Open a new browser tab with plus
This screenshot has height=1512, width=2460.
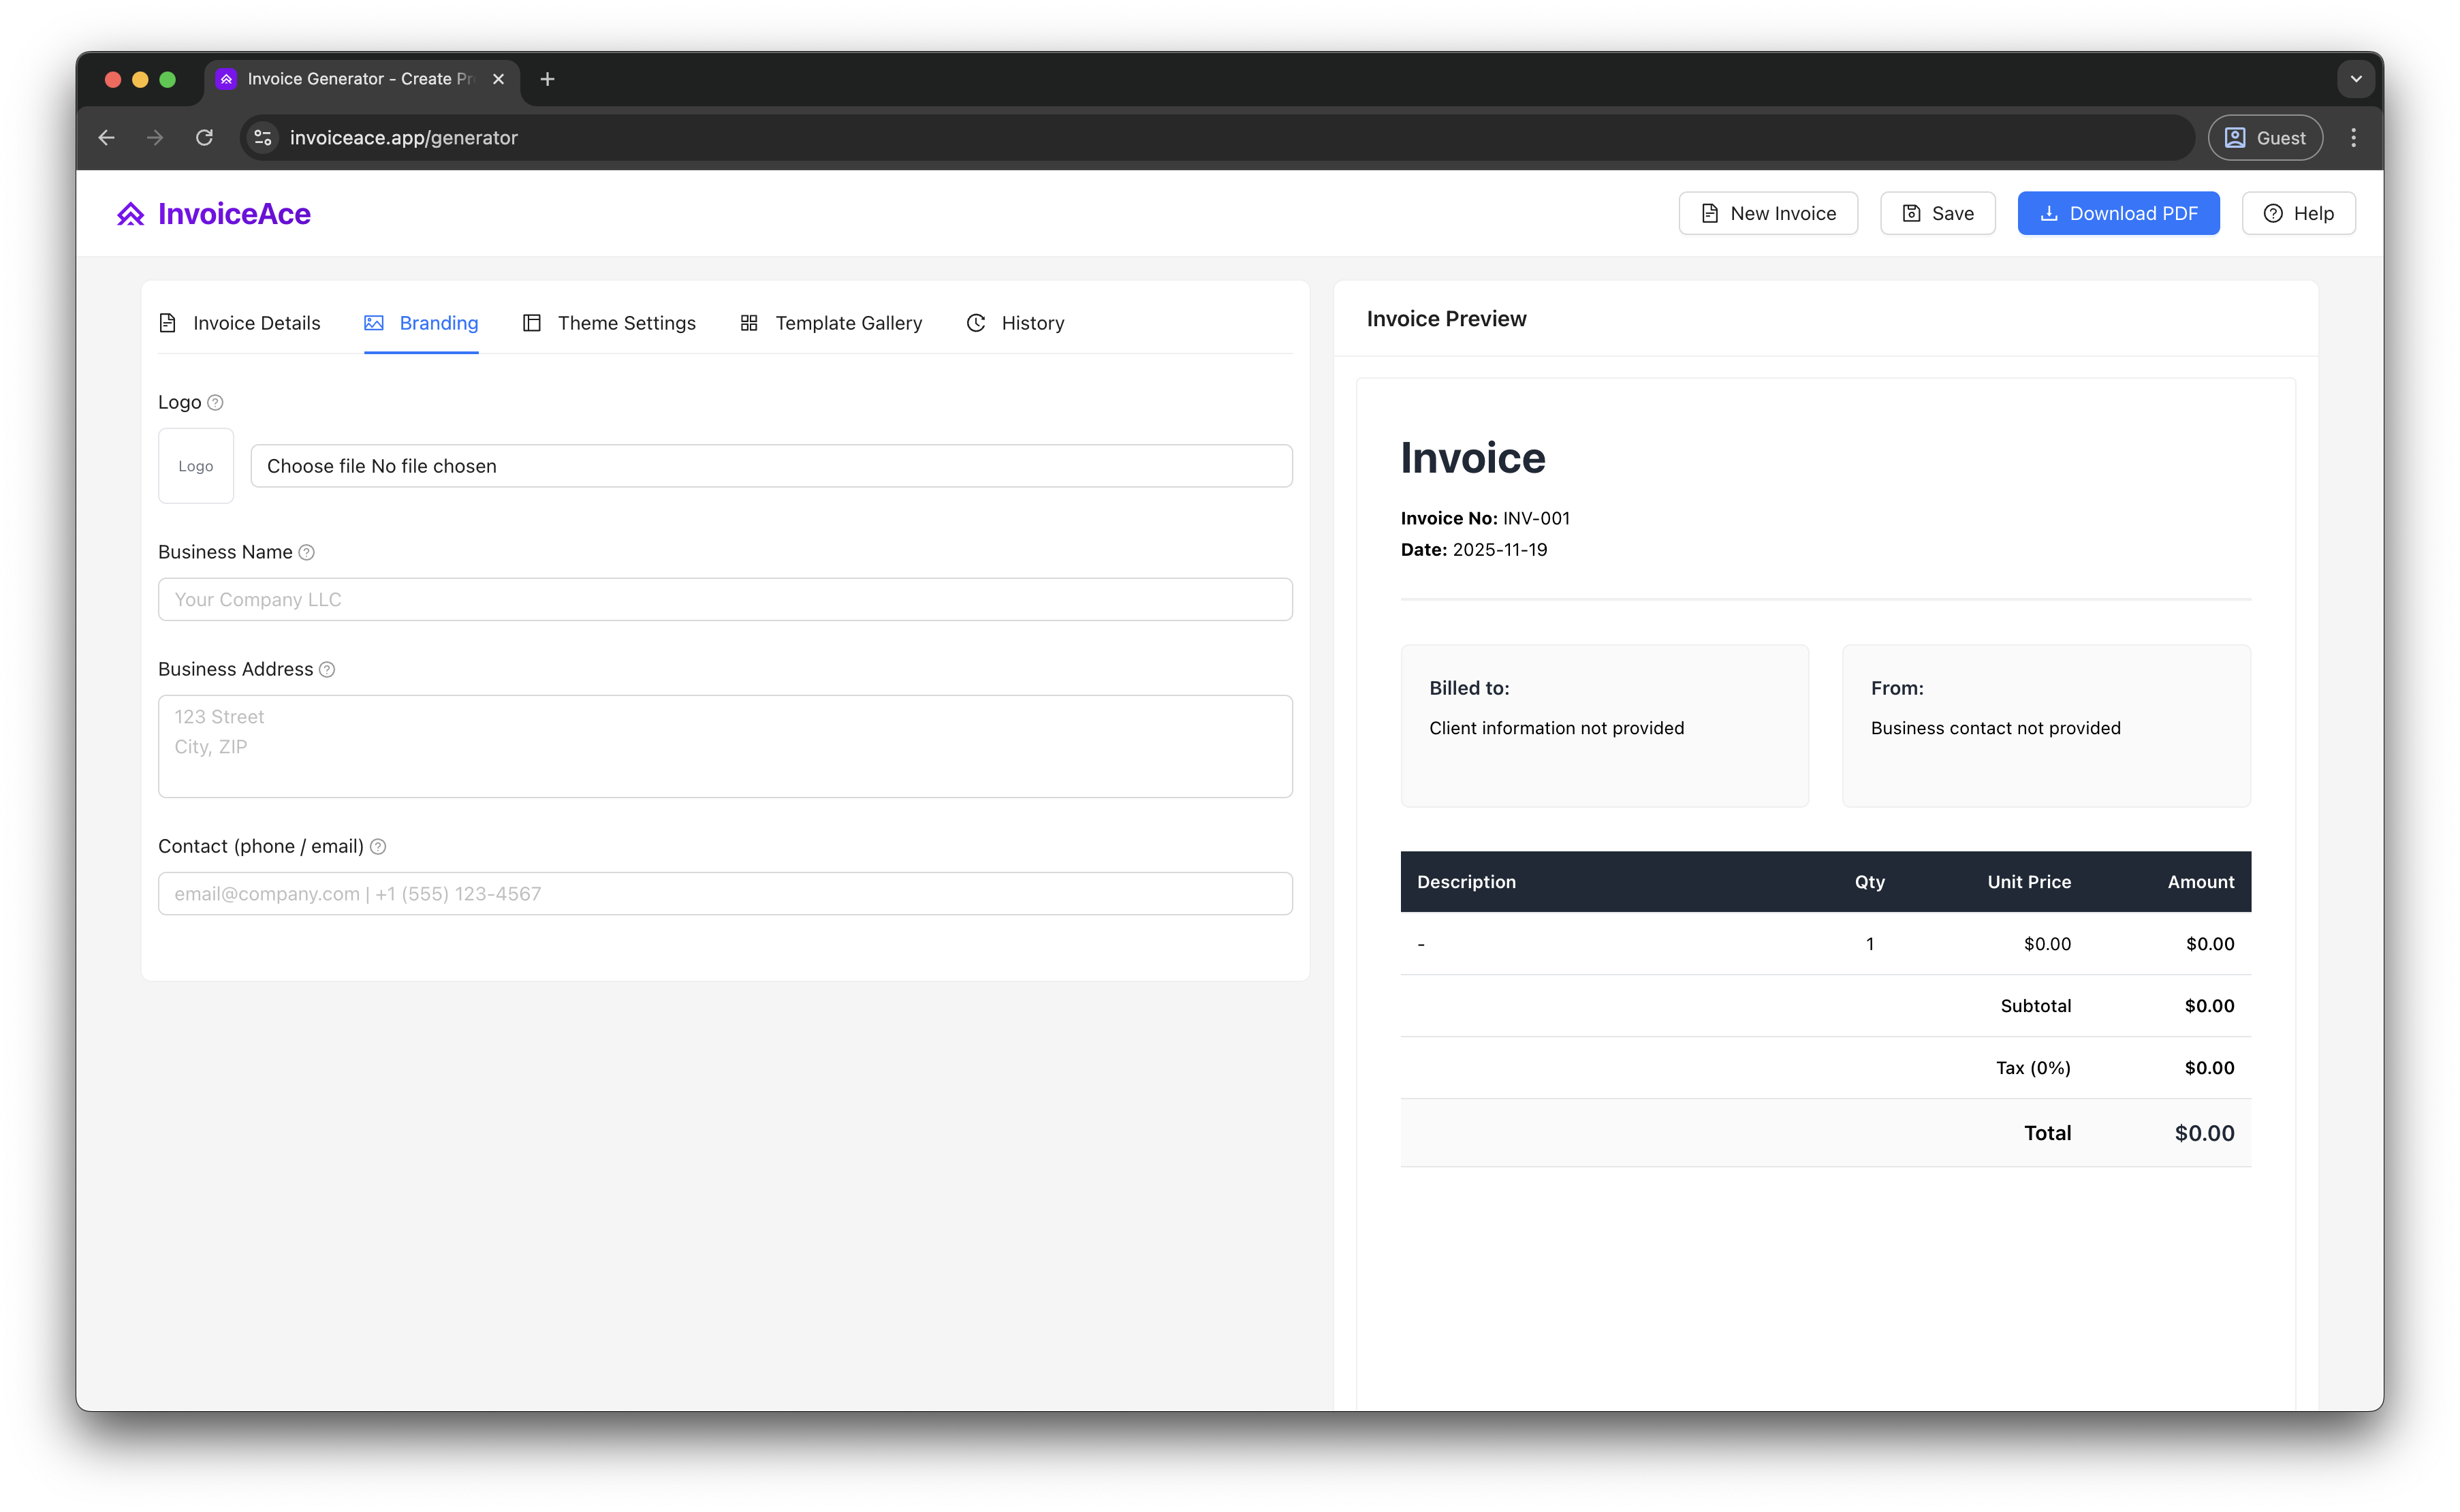pyautogui.click(x=547, y=79)
